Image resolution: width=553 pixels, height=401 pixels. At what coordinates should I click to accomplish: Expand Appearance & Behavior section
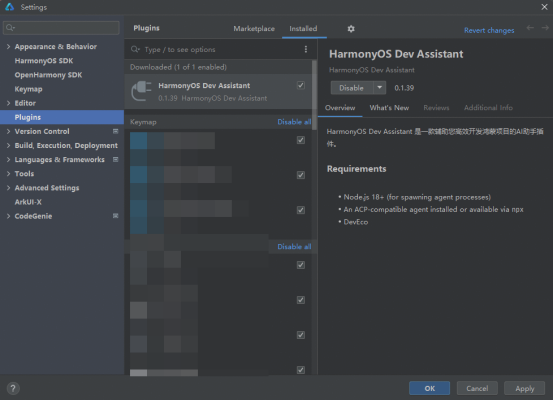tap(8, 47)
